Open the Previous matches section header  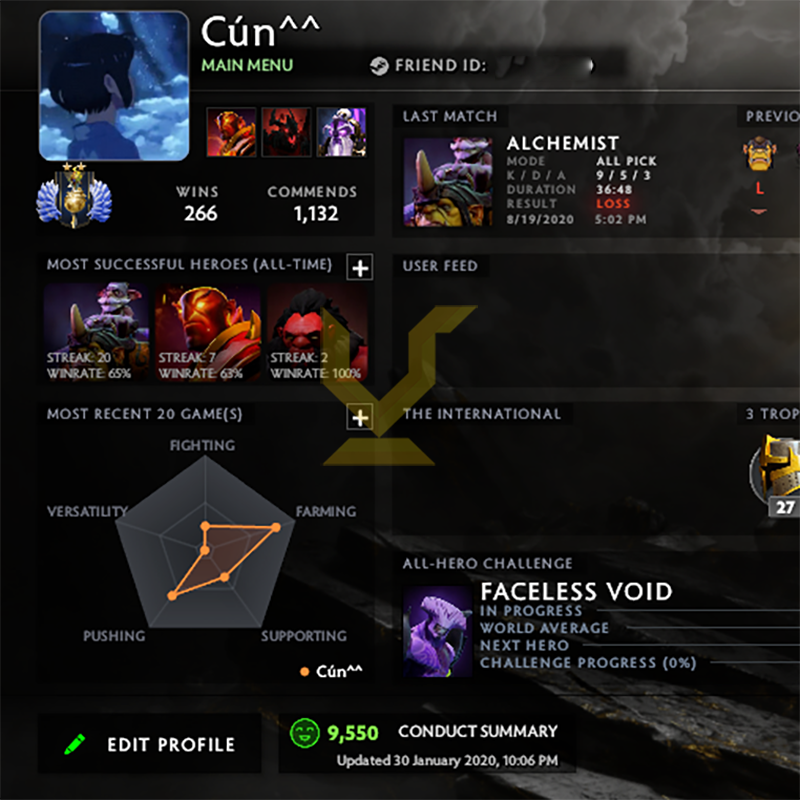coord(769,116)
